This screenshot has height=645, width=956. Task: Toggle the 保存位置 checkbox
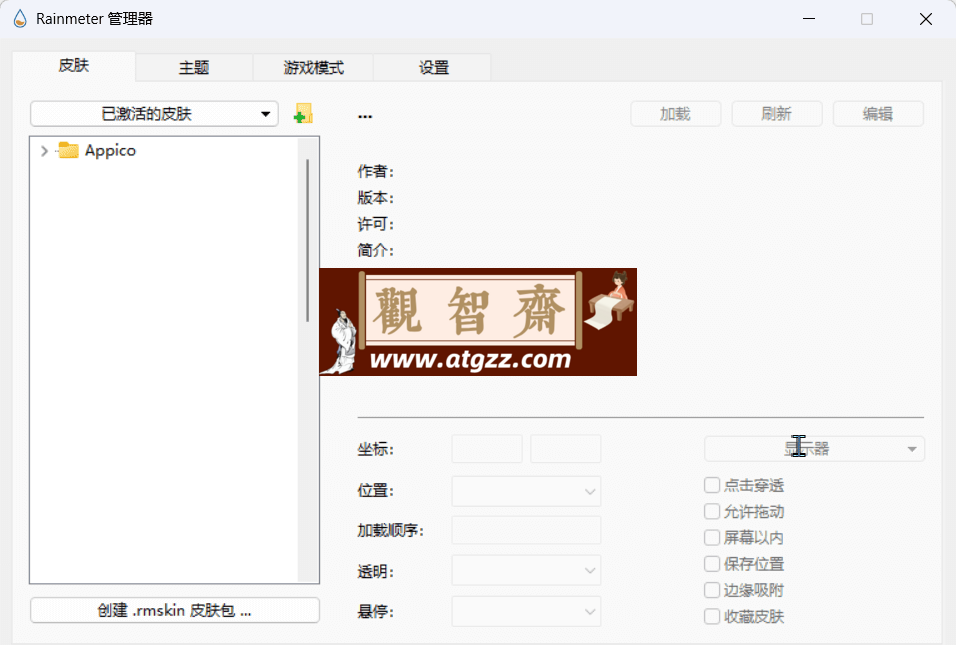[x=712, y=564]
